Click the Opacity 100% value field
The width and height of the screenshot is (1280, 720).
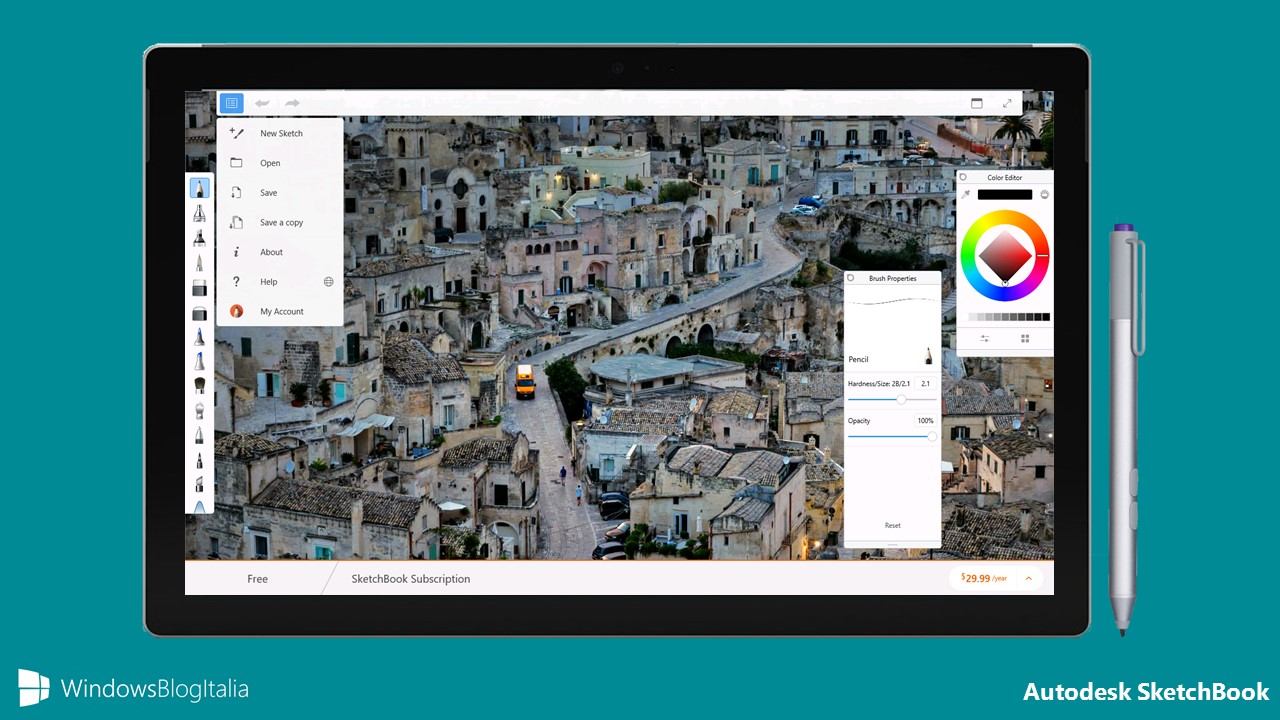coord(925,421)
